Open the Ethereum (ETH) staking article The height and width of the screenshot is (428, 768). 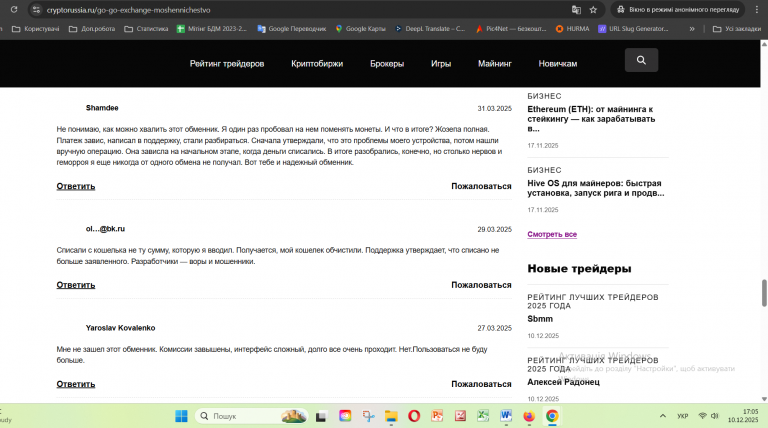(591, 119)
